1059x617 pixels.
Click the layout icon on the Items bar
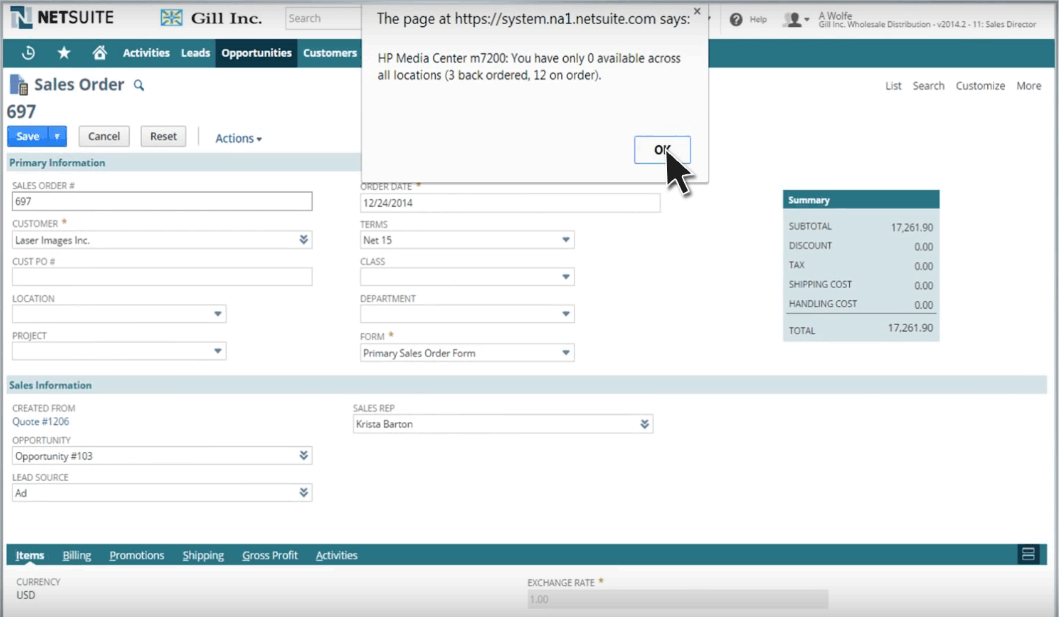[1027, 553]
